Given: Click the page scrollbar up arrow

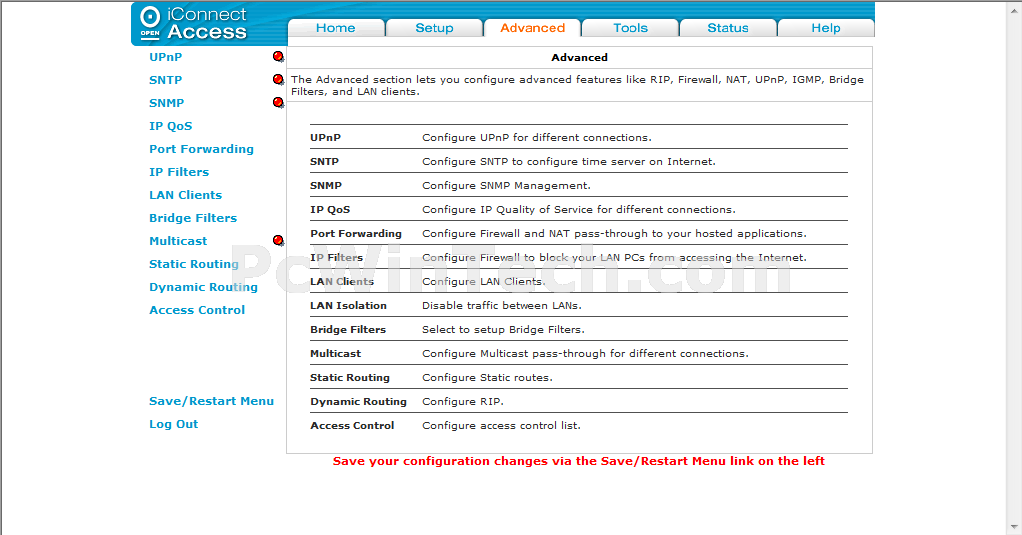Looking at the screenshot, I should [x=1015, y=9].
